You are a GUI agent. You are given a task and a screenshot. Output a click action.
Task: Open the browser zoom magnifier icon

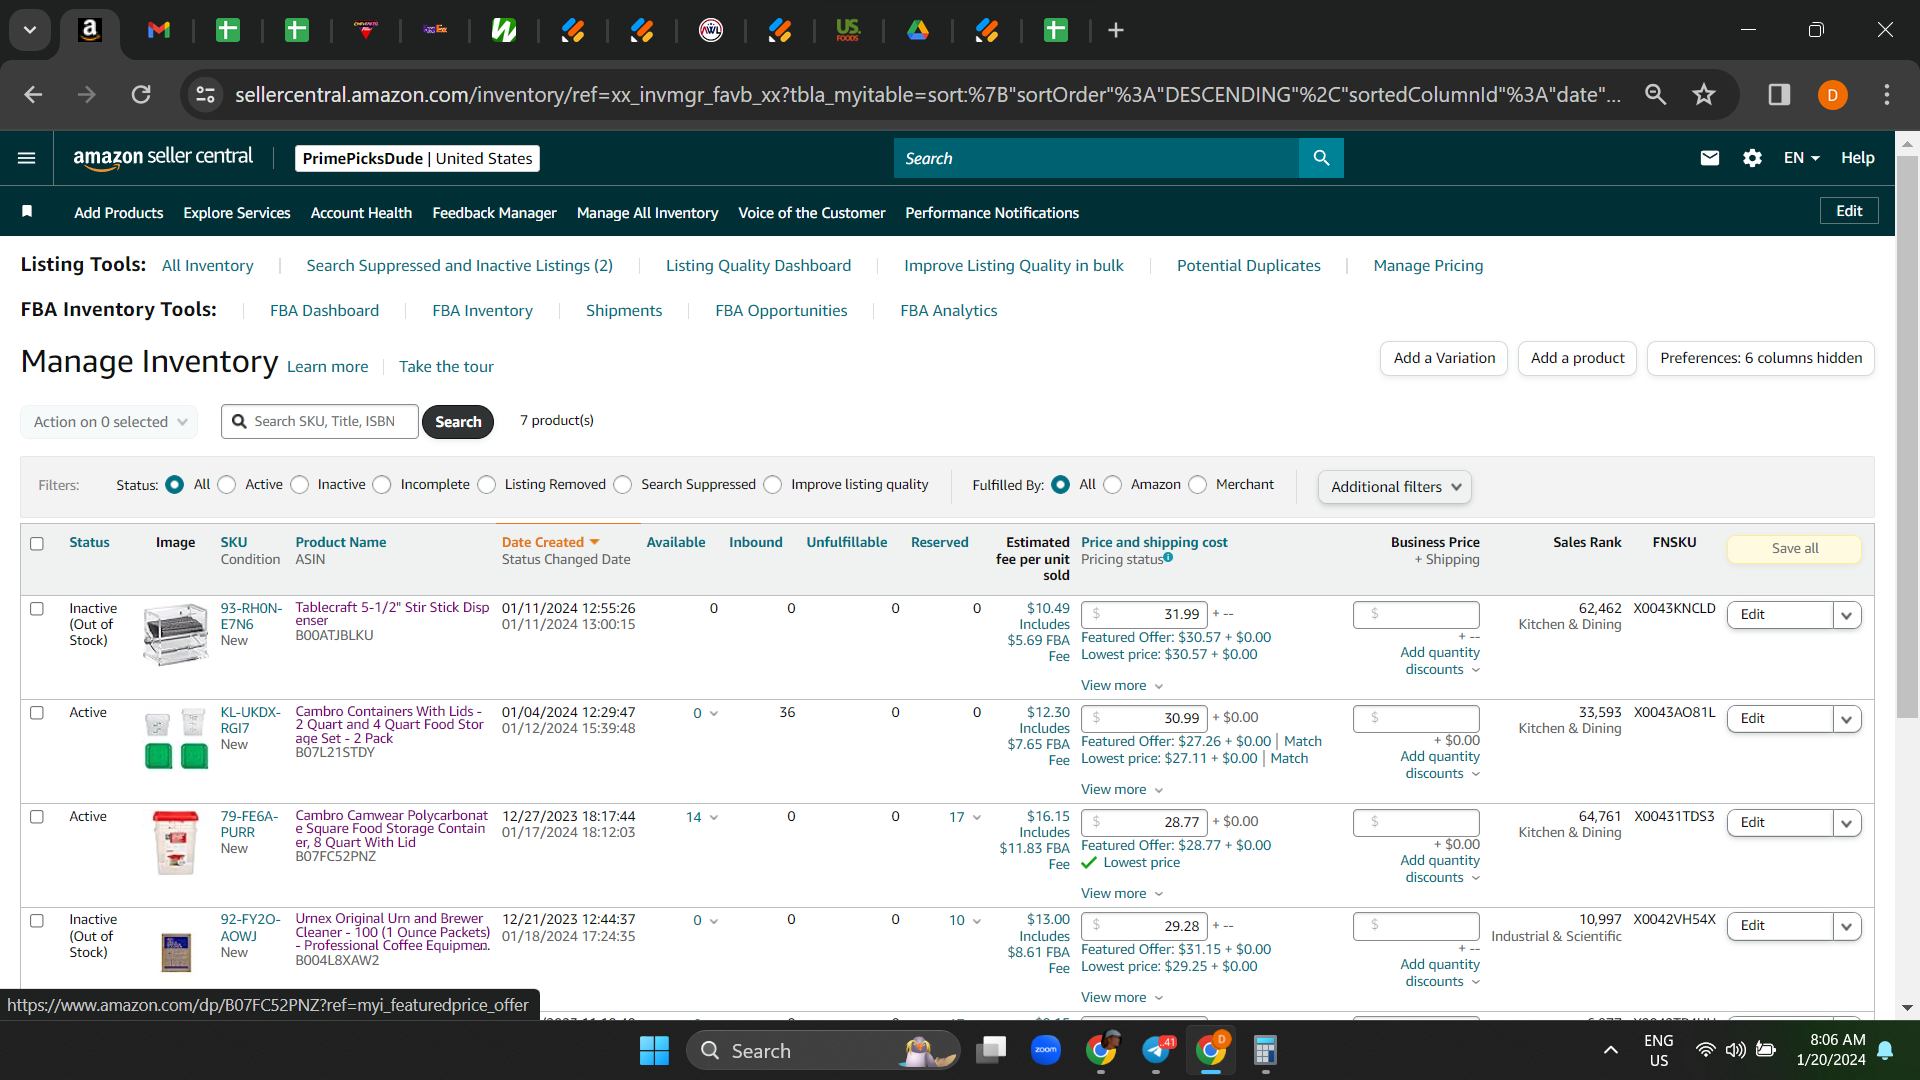[x=1656, y=94]
